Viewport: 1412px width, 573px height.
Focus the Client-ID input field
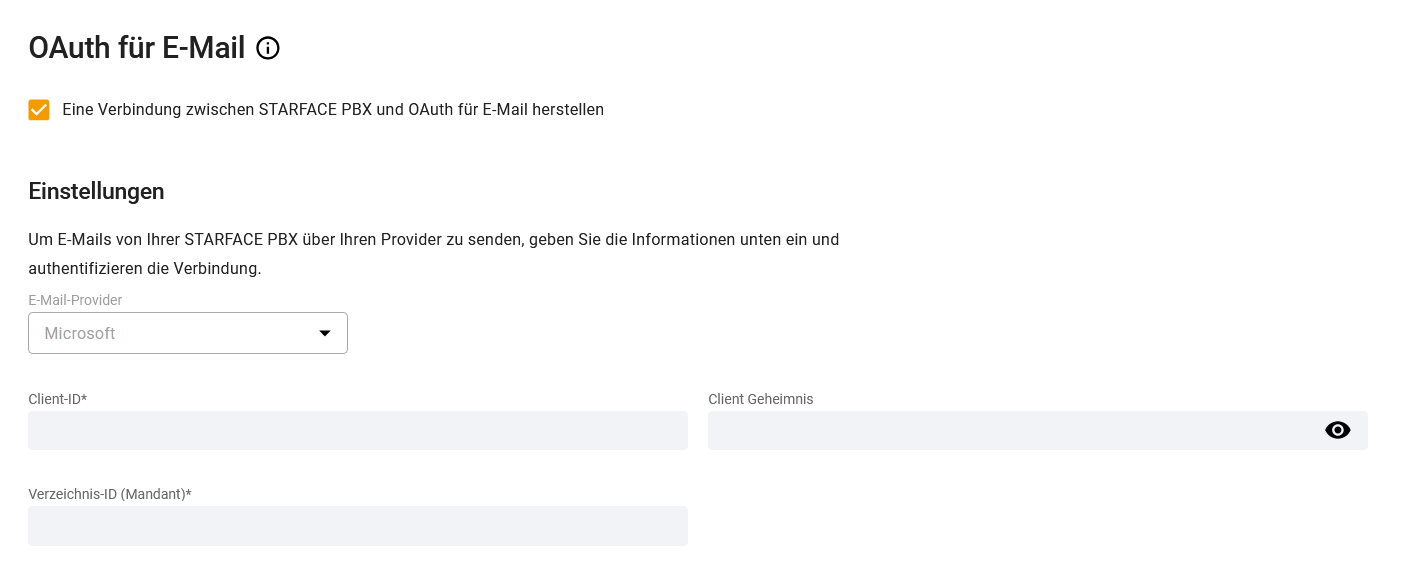pyautogui.click(x=358, y=430)
